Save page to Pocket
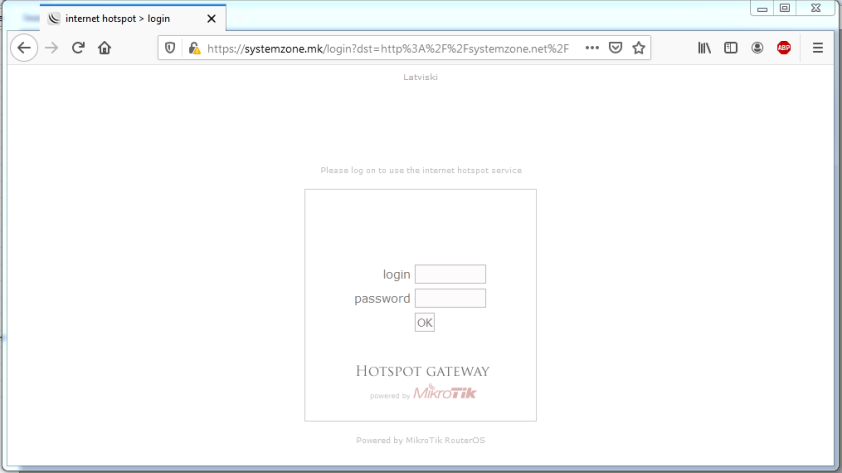 point(615,48)
